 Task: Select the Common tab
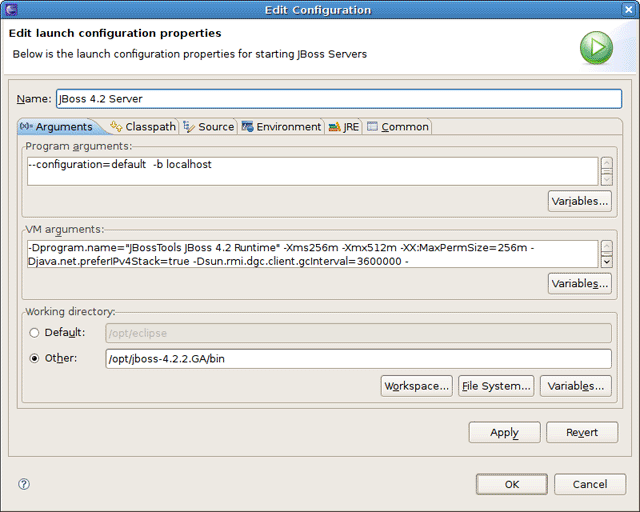coord(398,127)
